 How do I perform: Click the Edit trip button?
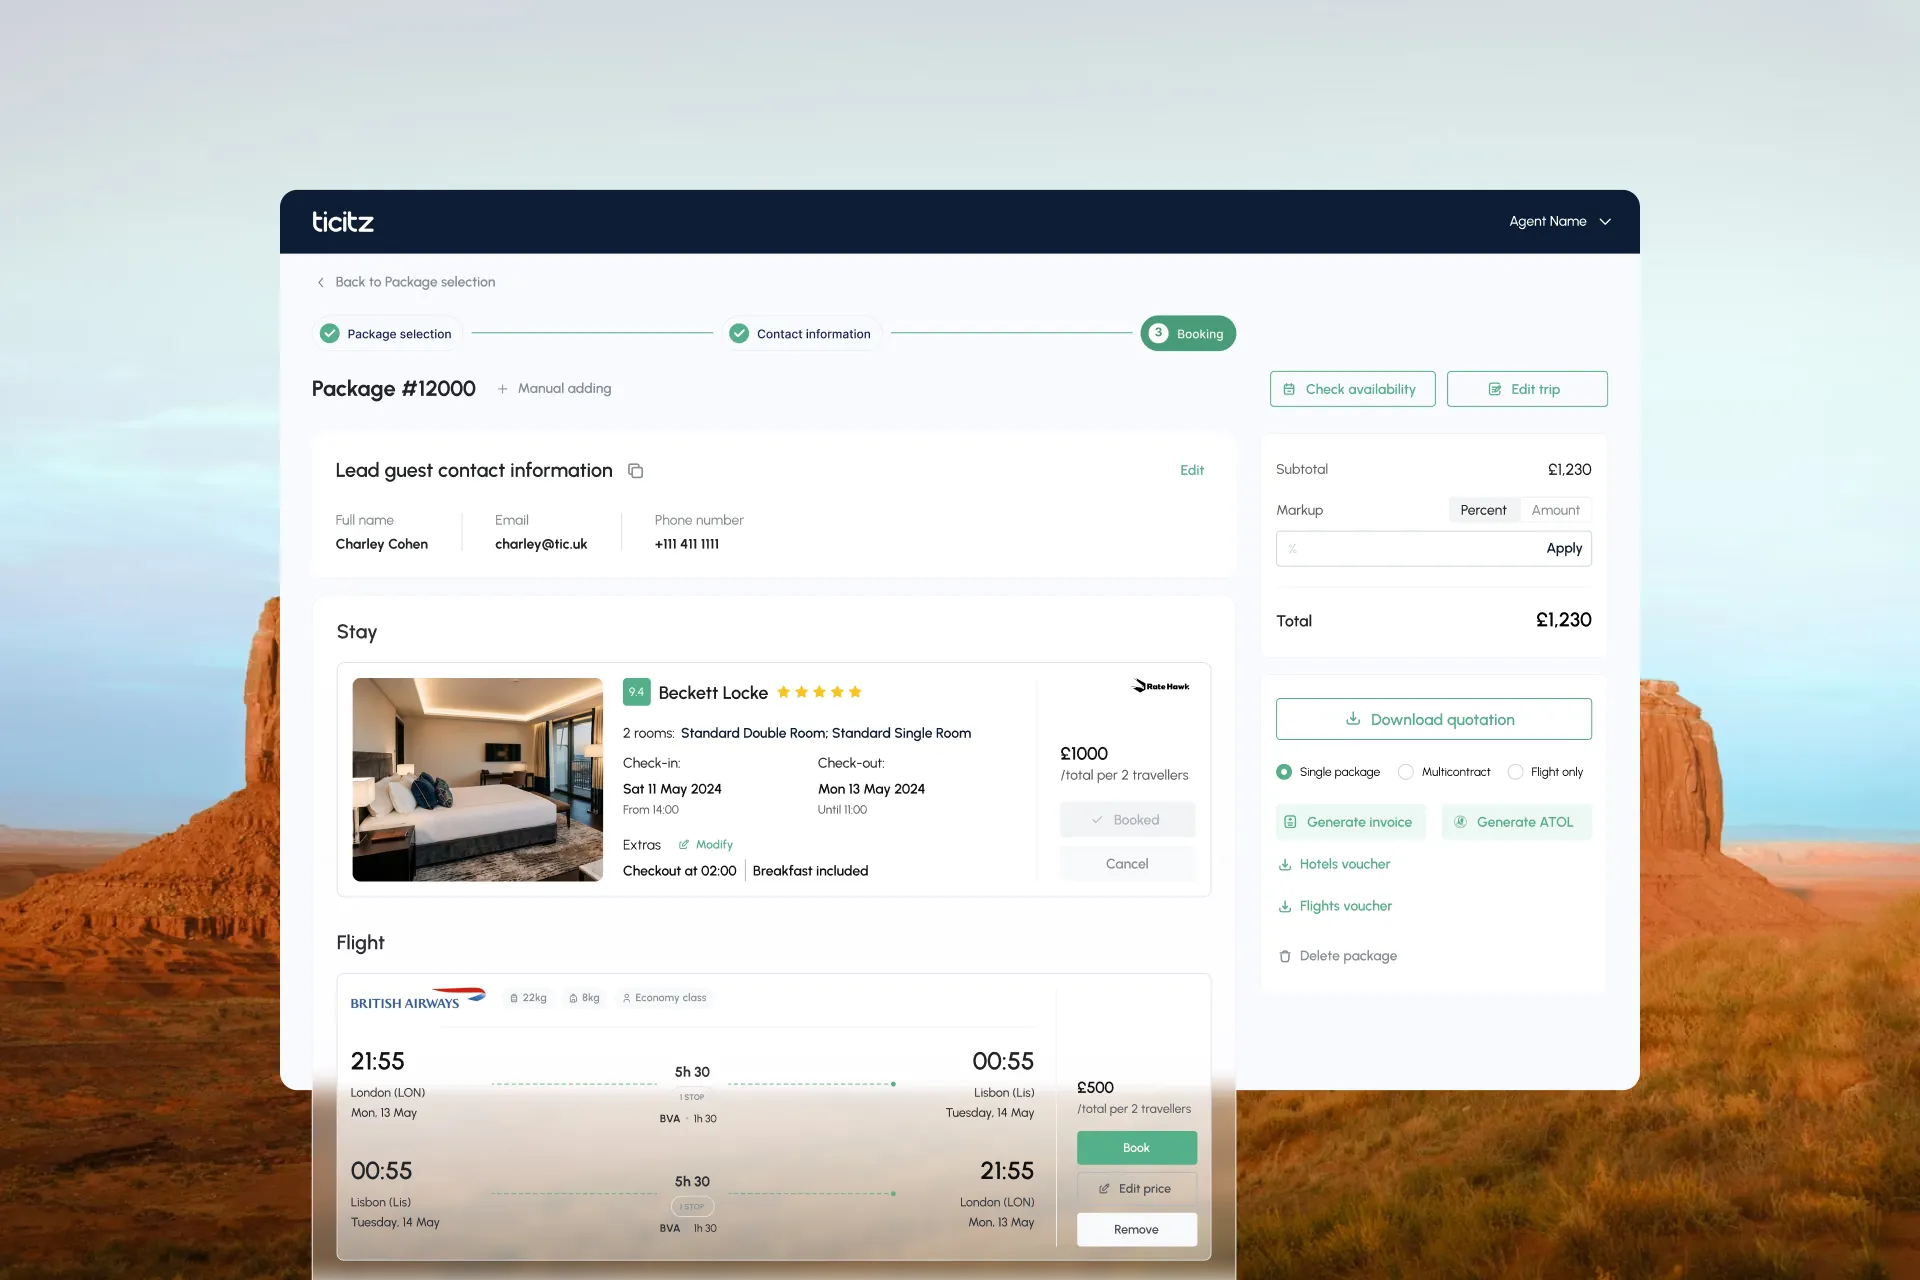point(1527,389)
